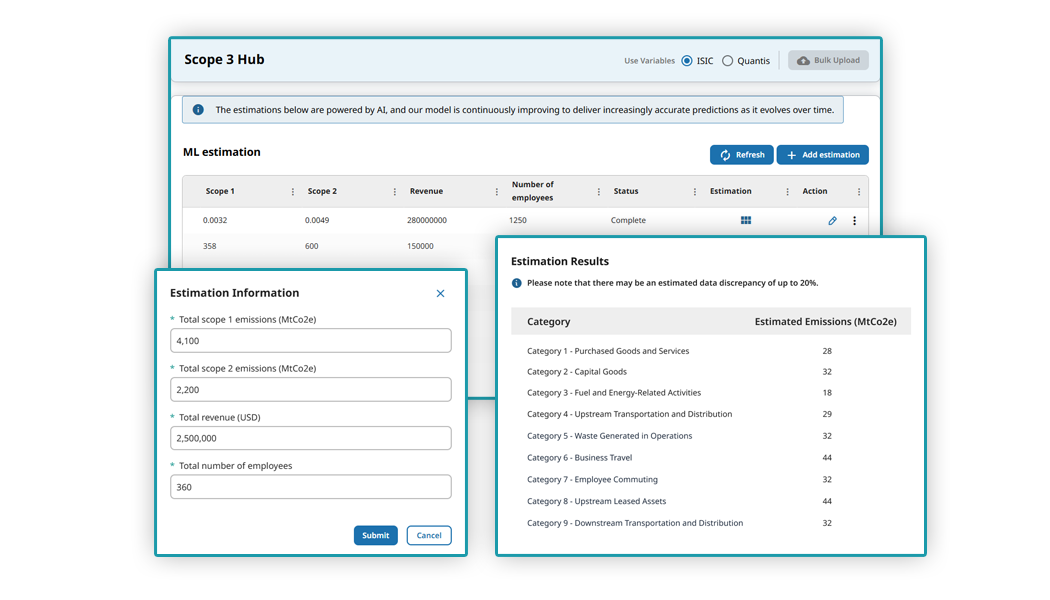Cancel the Estimation Information form

pos(428,535)
